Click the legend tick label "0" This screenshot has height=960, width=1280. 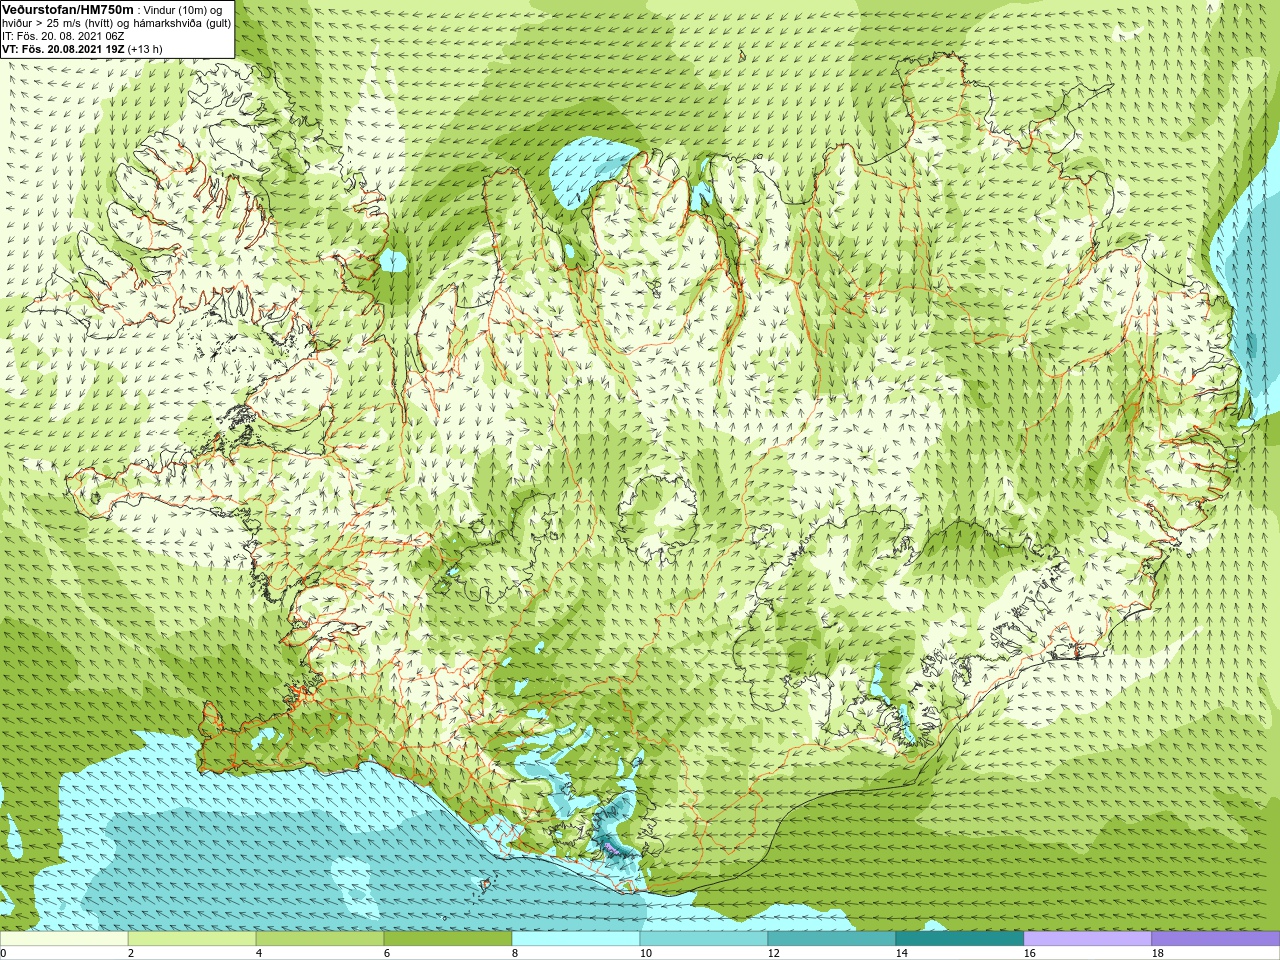click(x=4, y=953)
